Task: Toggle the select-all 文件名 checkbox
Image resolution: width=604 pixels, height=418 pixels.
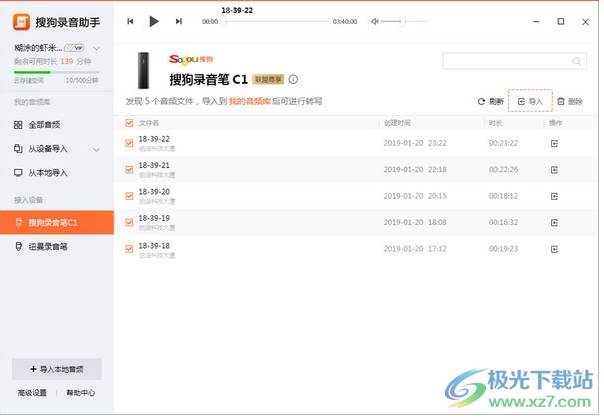Action: click(129, 123)
